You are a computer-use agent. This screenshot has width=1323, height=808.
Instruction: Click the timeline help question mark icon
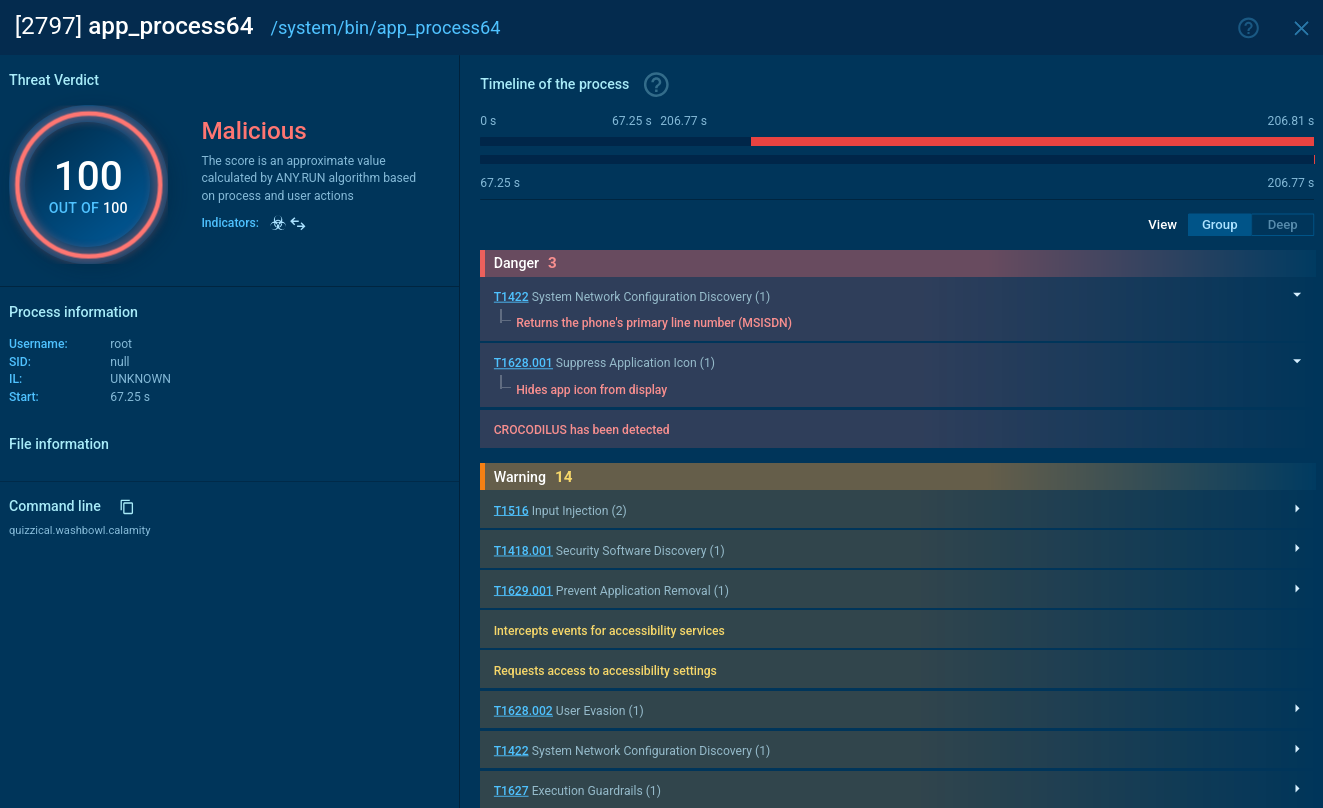coord(656,84)
